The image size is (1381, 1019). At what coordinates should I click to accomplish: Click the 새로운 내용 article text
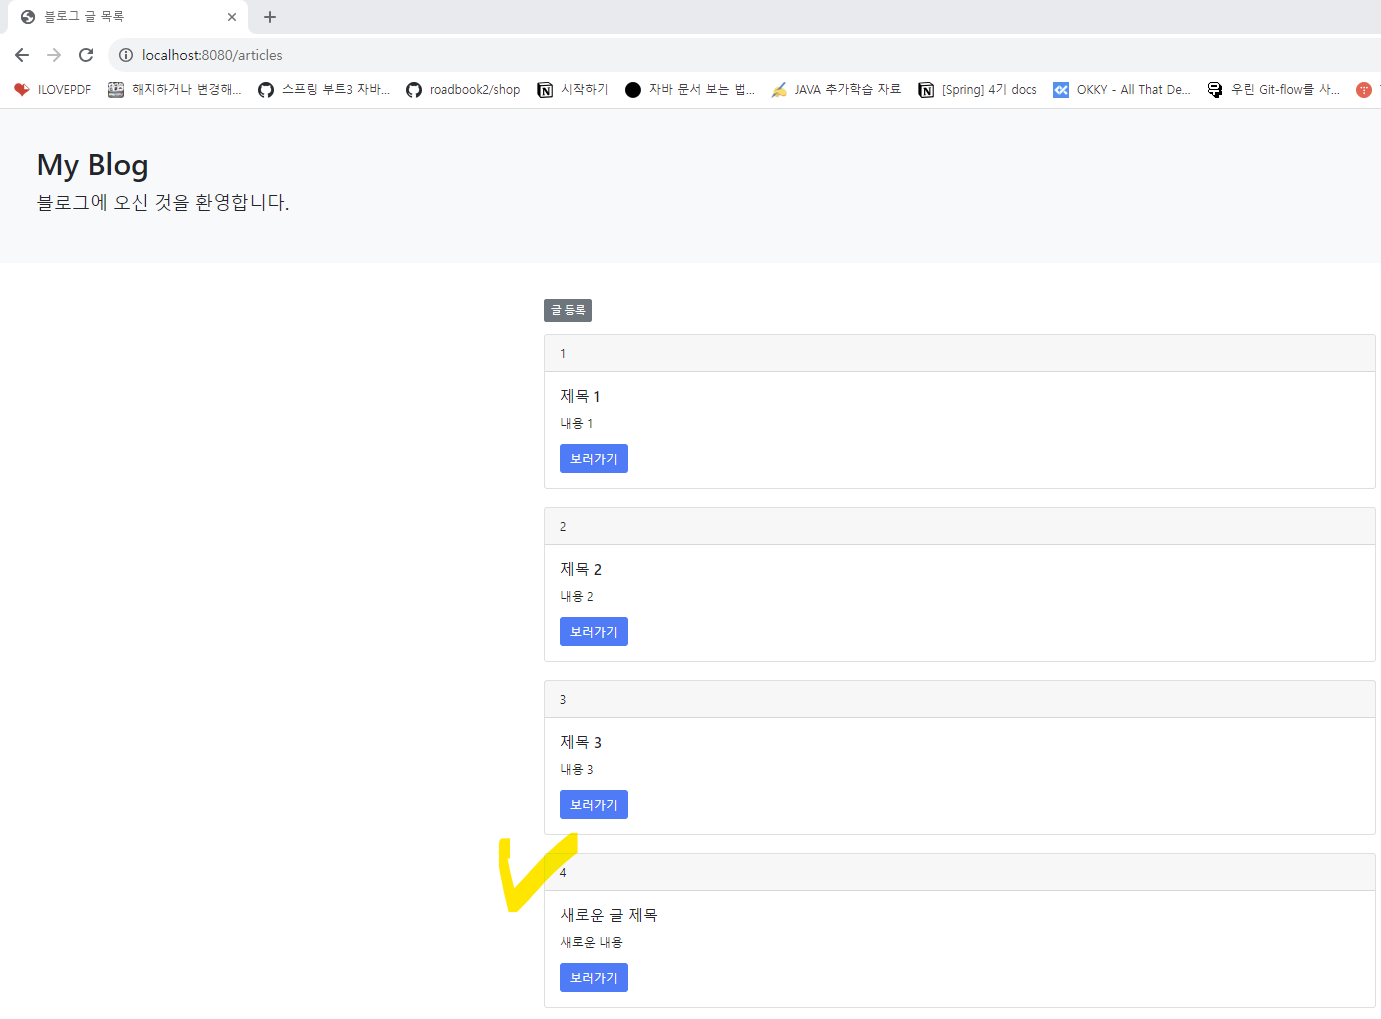(x=591, y=943)
